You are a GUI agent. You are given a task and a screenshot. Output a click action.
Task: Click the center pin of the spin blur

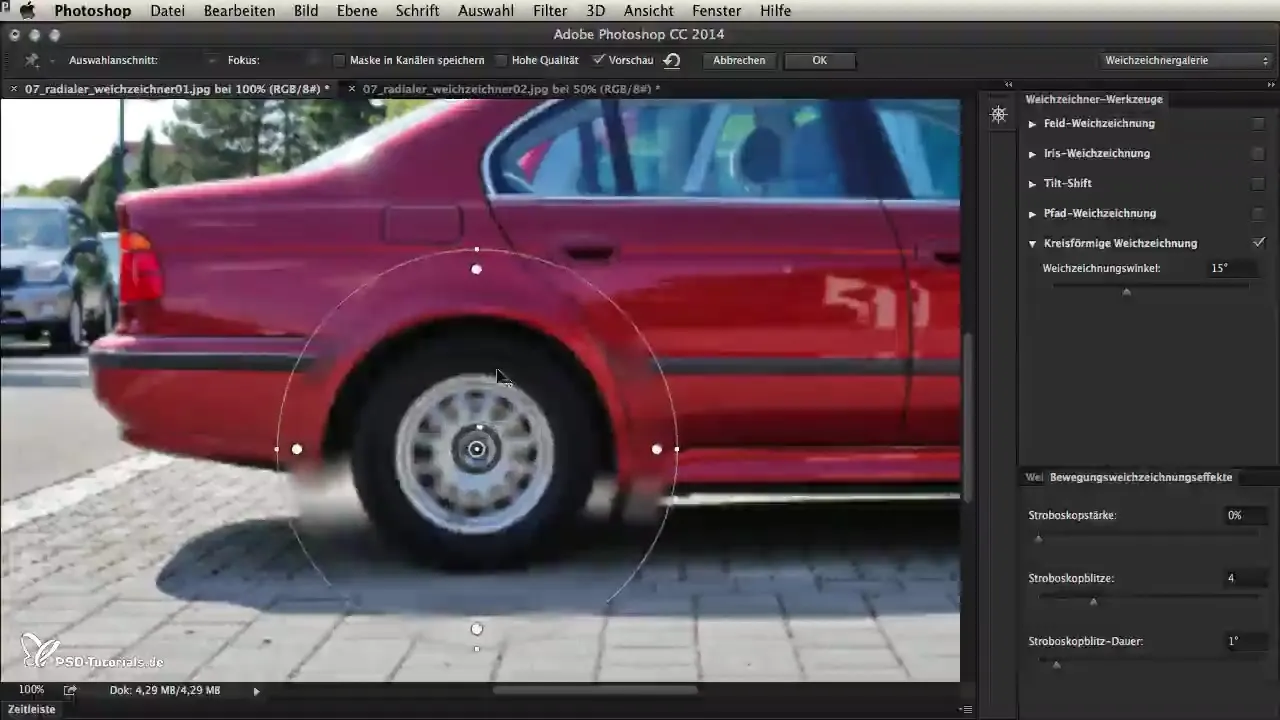click(477, 450)
